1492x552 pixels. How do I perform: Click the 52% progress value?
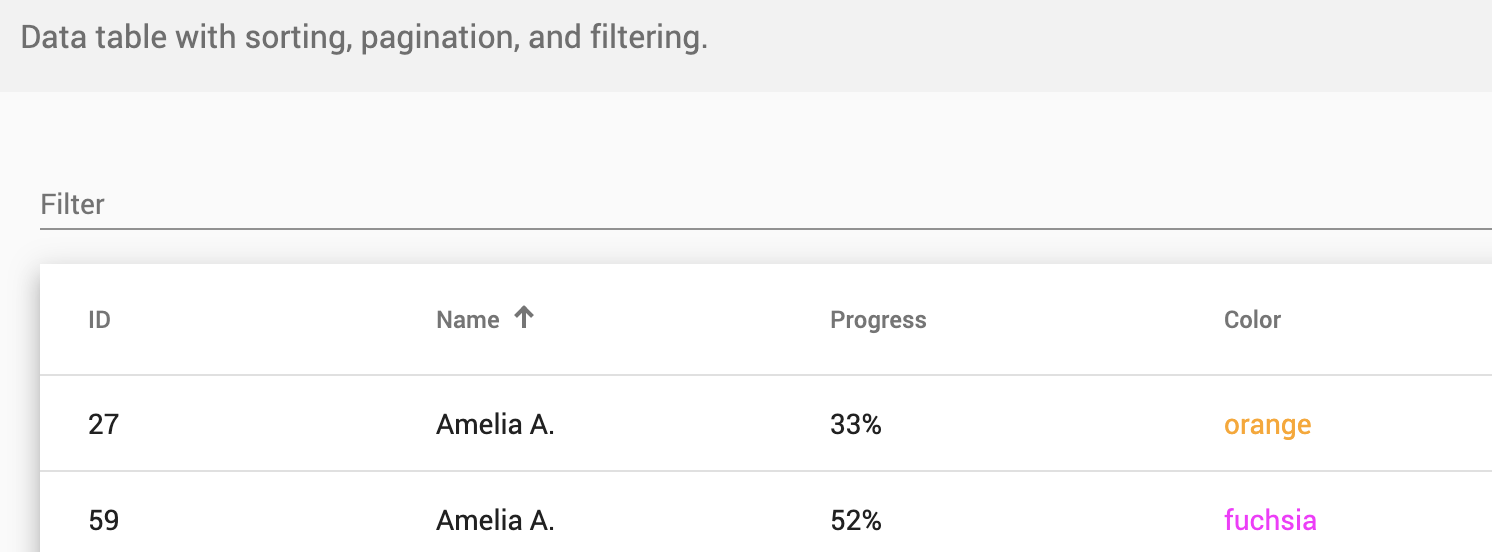pos(855,520)
